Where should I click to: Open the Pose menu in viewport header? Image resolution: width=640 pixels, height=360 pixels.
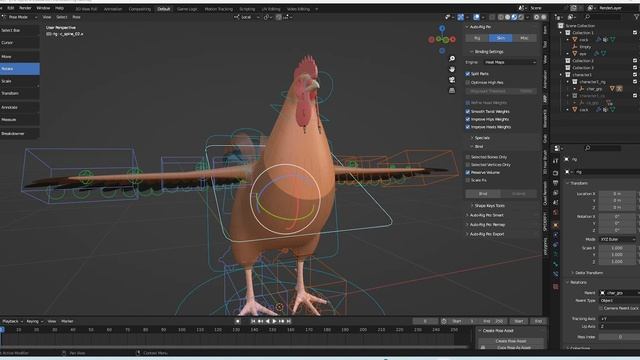[76, 17]
